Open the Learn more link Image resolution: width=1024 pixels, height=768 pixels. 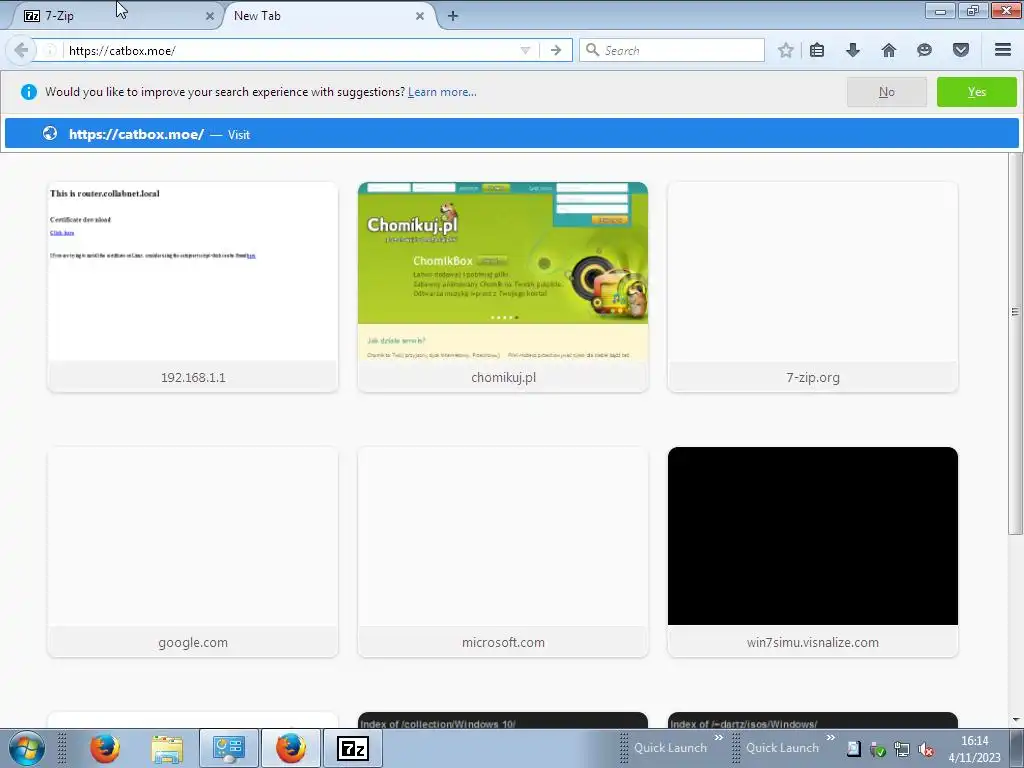coord(442,92)
